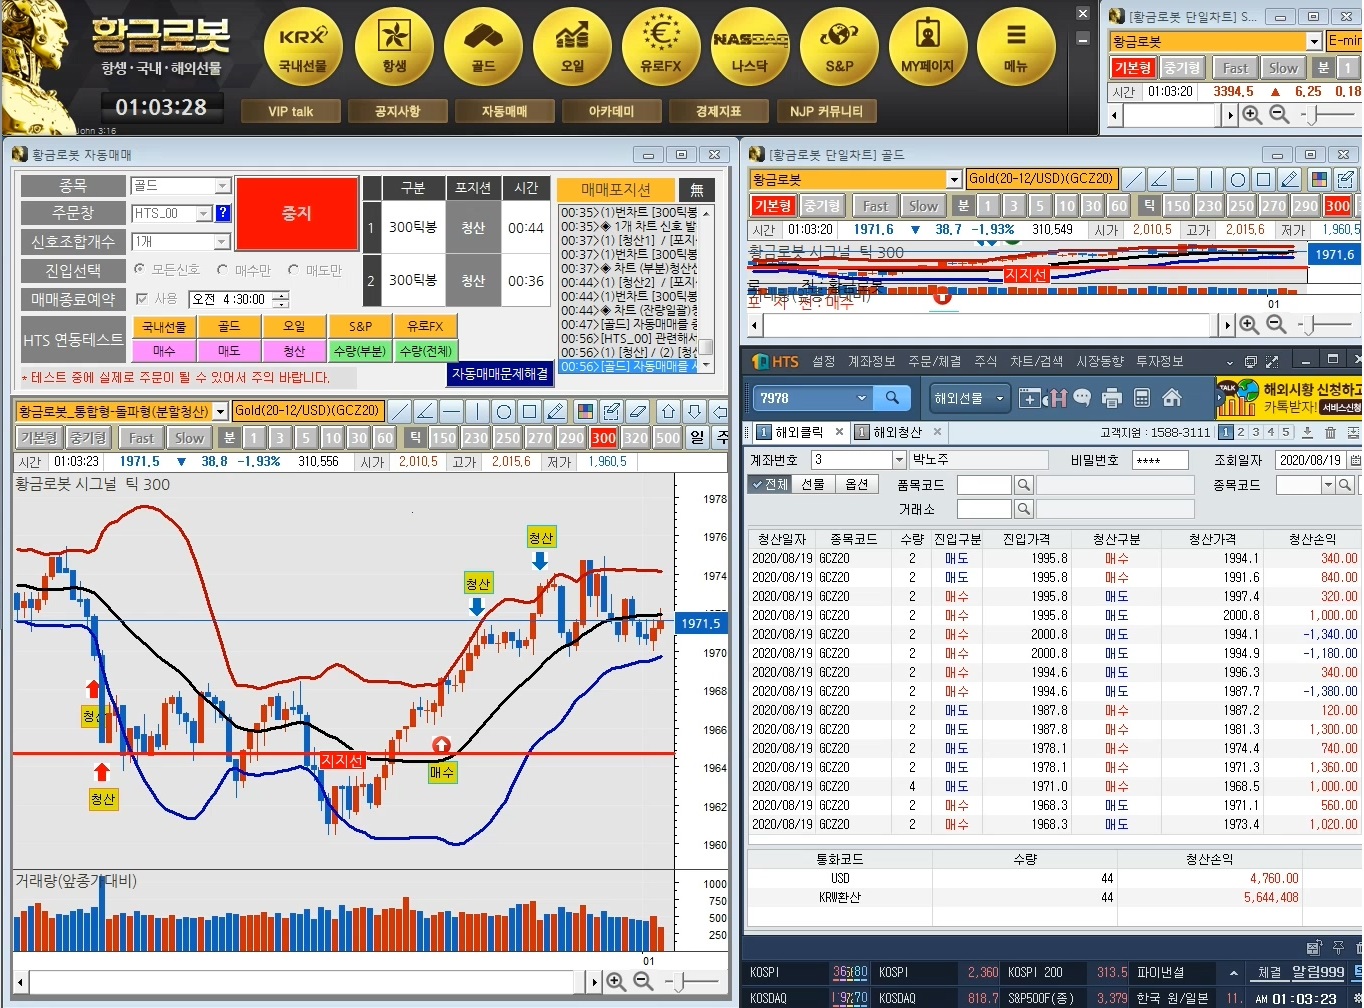Select trend line tool in bottom-left chart toolbar
The image size is (1364, 1008).
tap(399, 411)
